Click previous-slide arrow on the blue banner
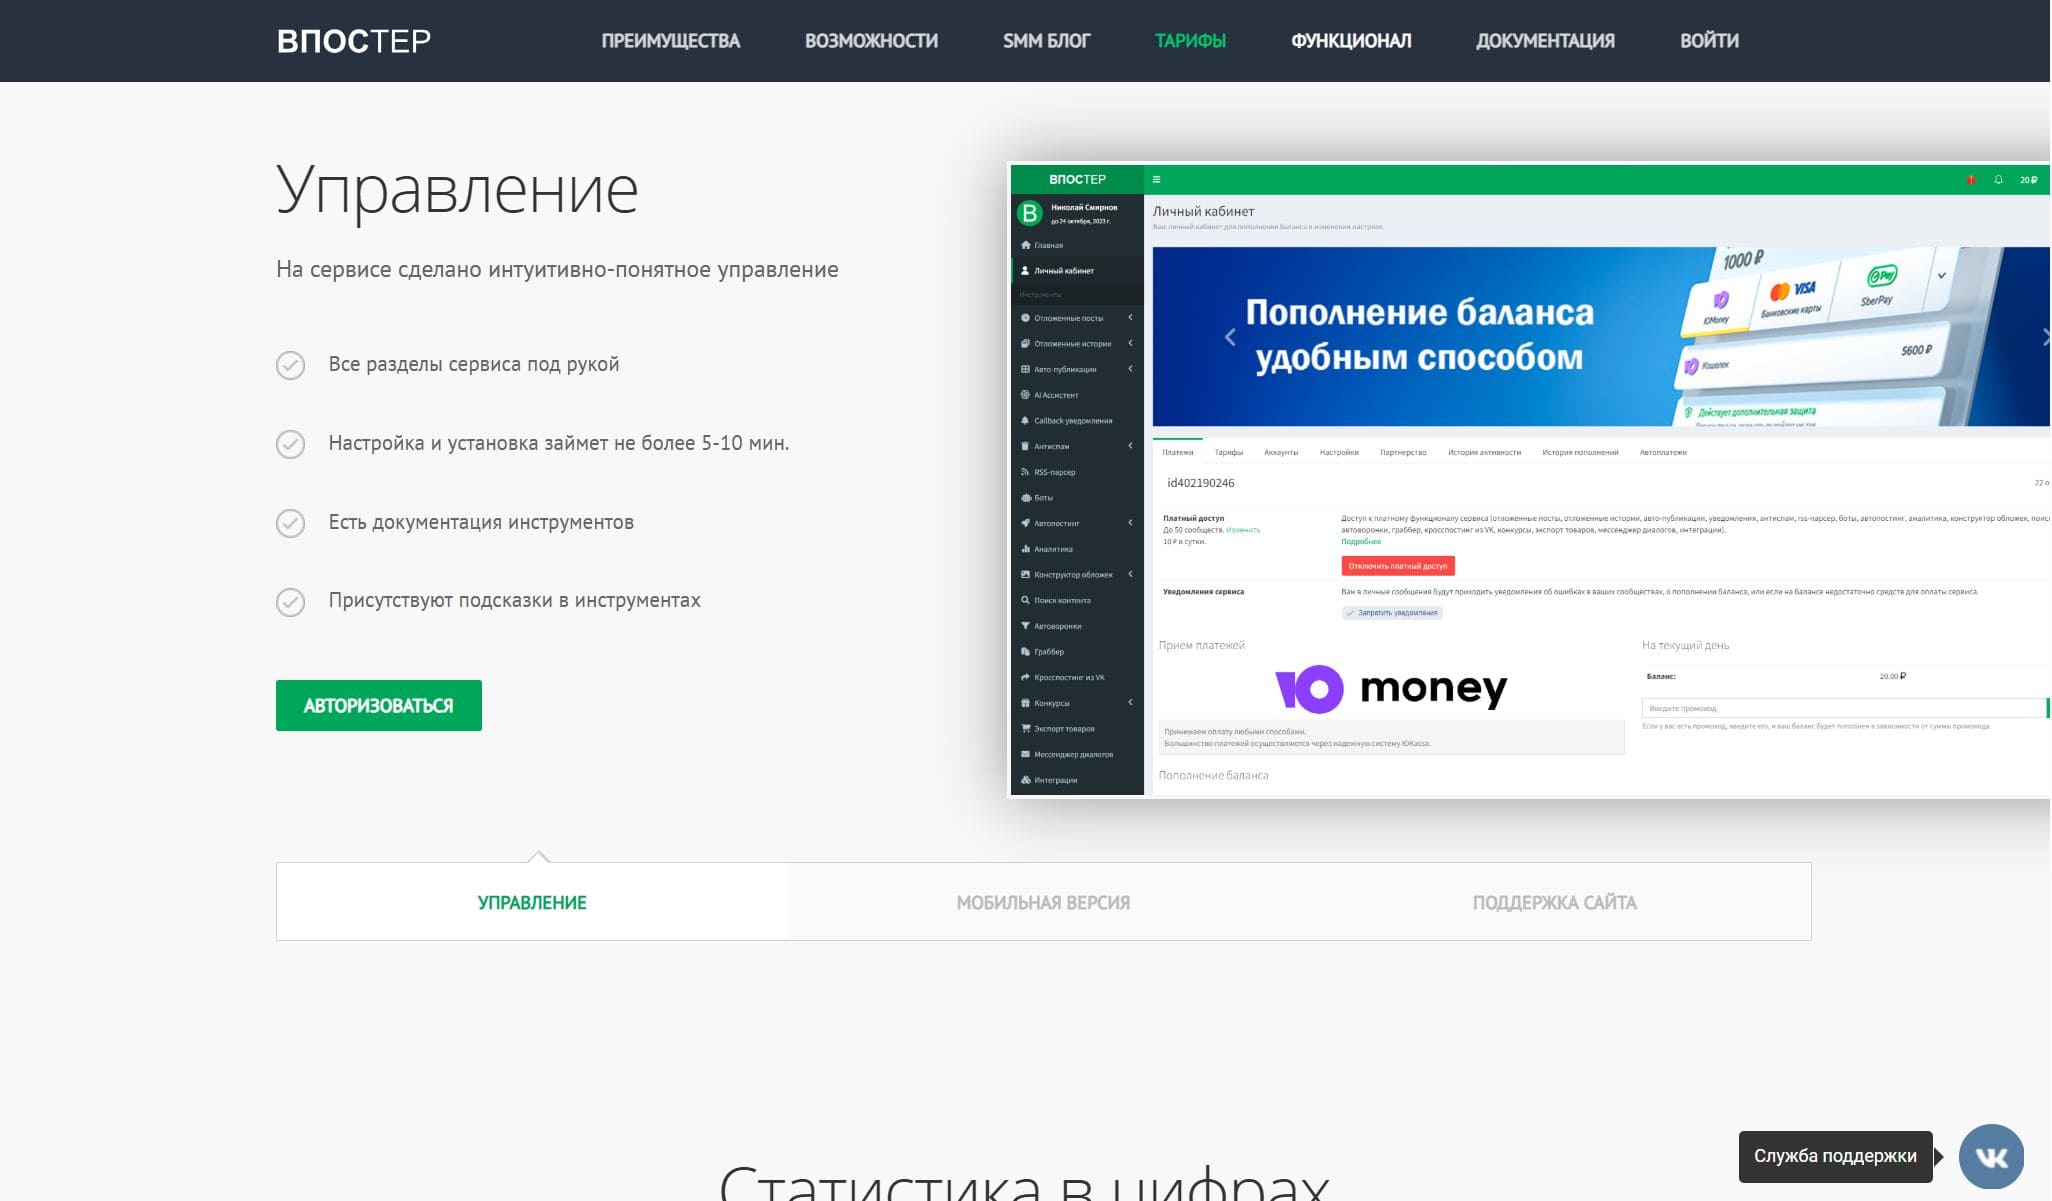Screen dimensions: 2052x1201 [1230, 338]
